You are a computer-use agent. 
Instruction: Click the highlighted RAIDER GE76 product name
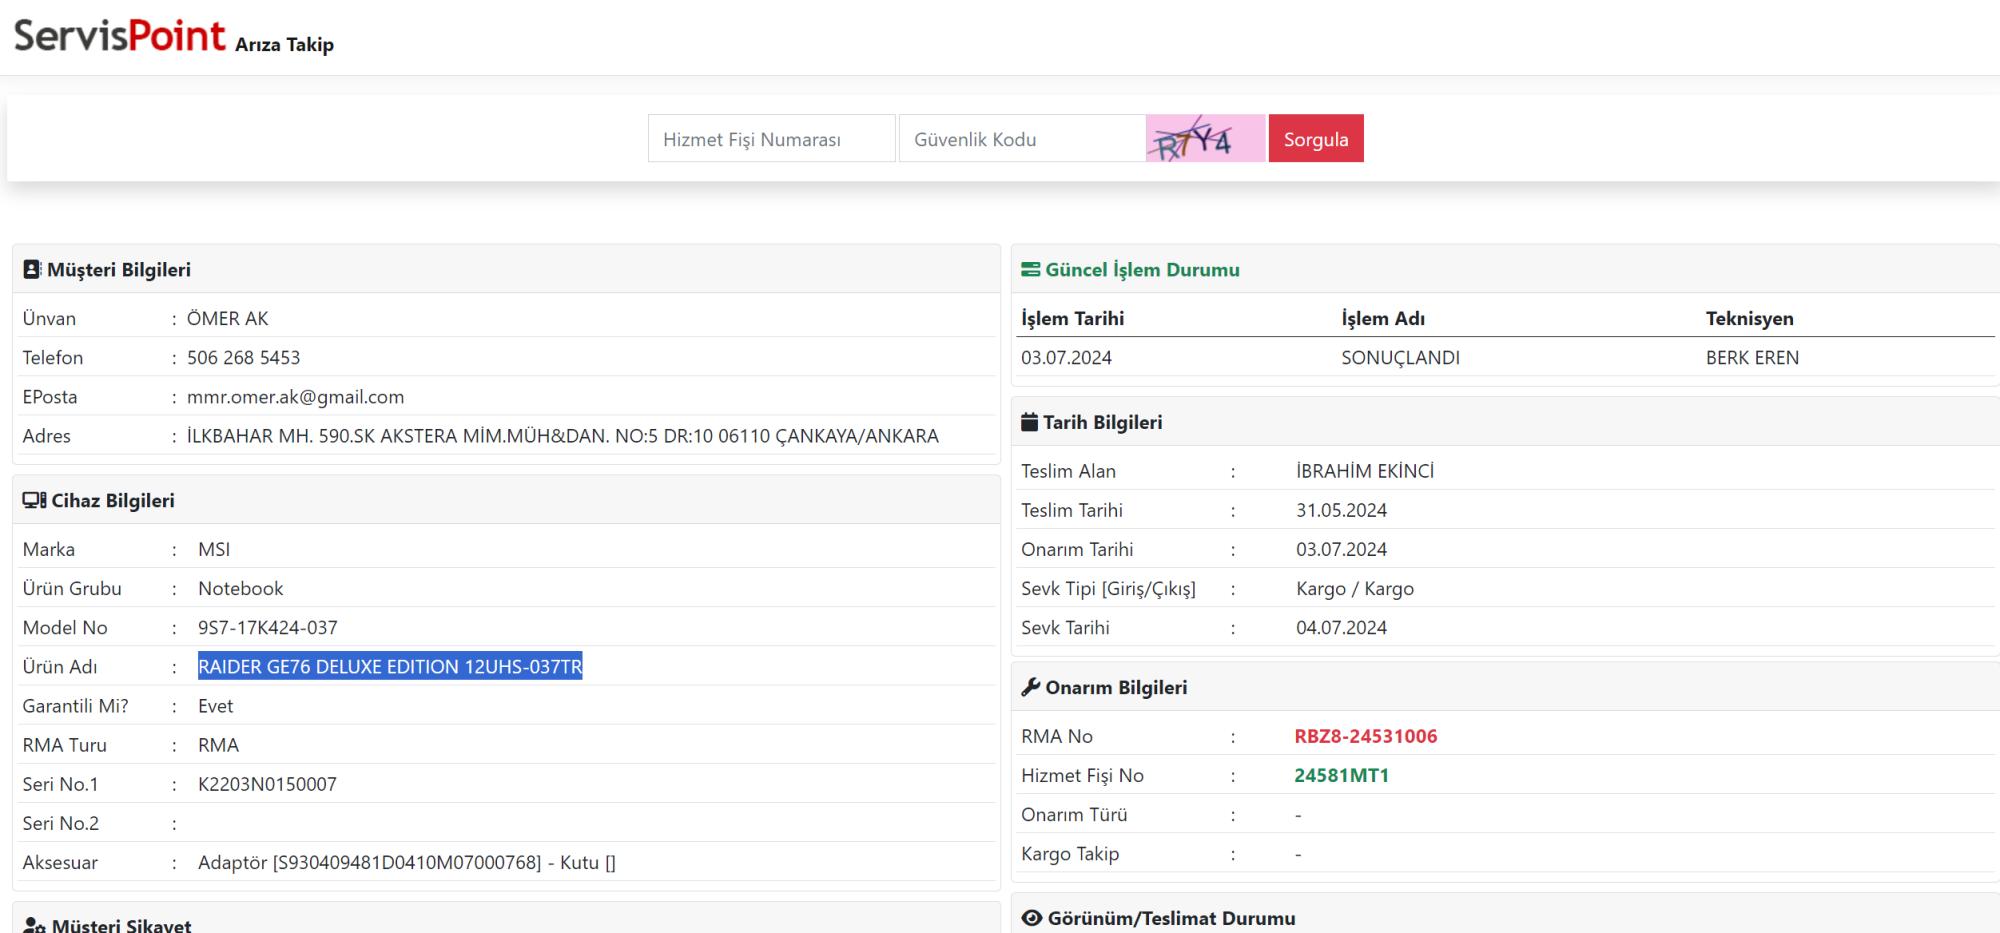(x=390, y=667)
